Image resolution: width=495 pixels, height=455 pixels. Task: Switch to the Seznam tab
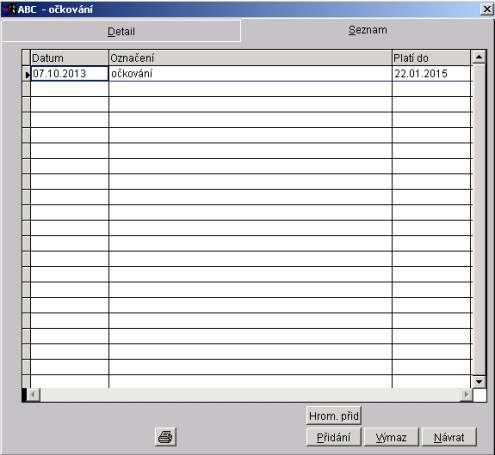click(x=368, y=30)
